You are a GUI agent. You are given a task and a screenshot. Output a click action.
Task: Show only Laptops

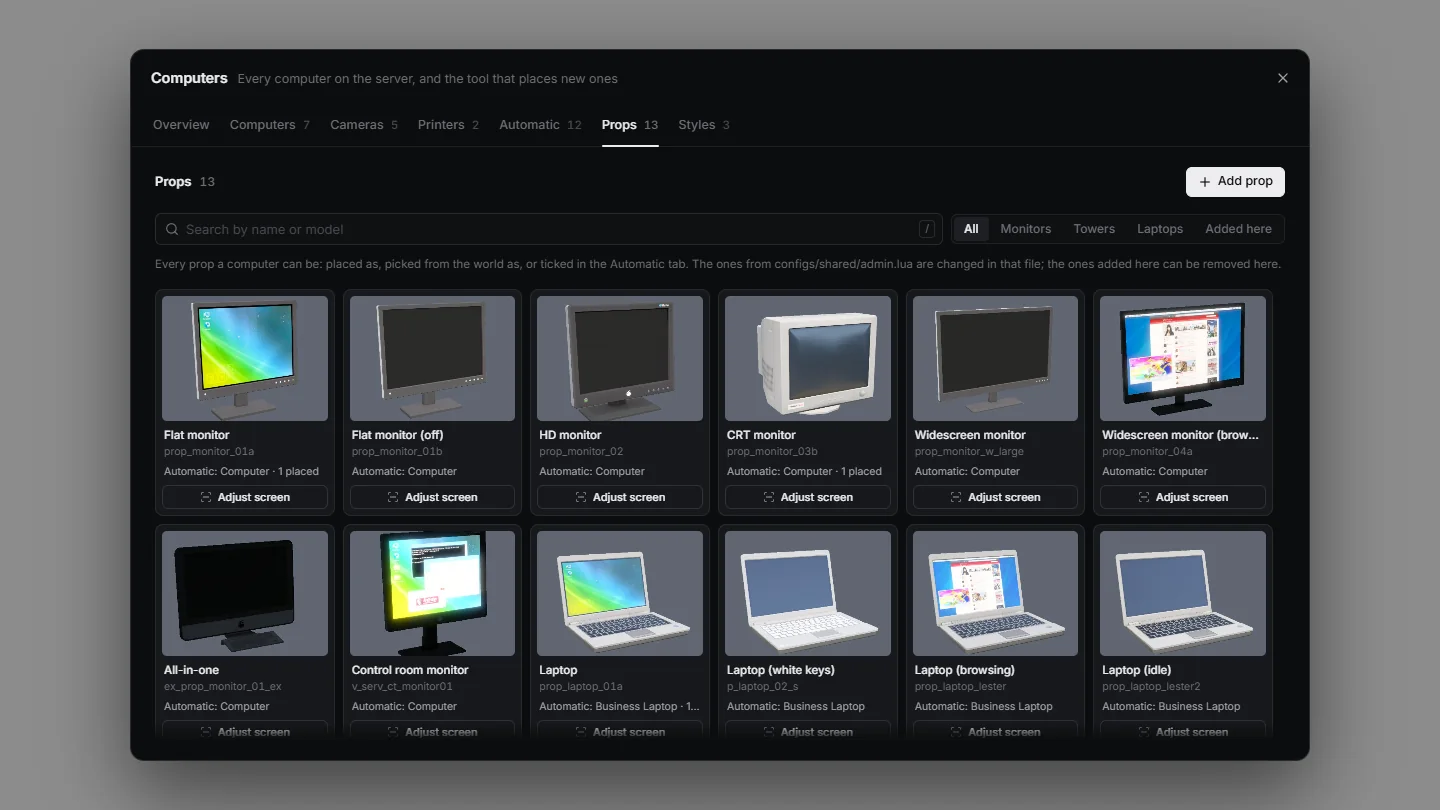(x=1160, y=229)
